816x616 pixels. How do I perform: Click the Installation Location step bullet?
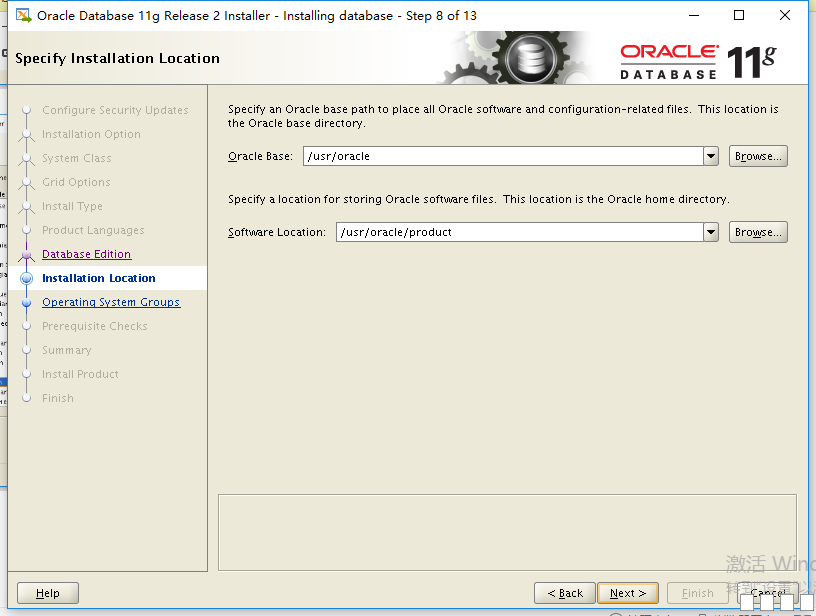(26, 279)
